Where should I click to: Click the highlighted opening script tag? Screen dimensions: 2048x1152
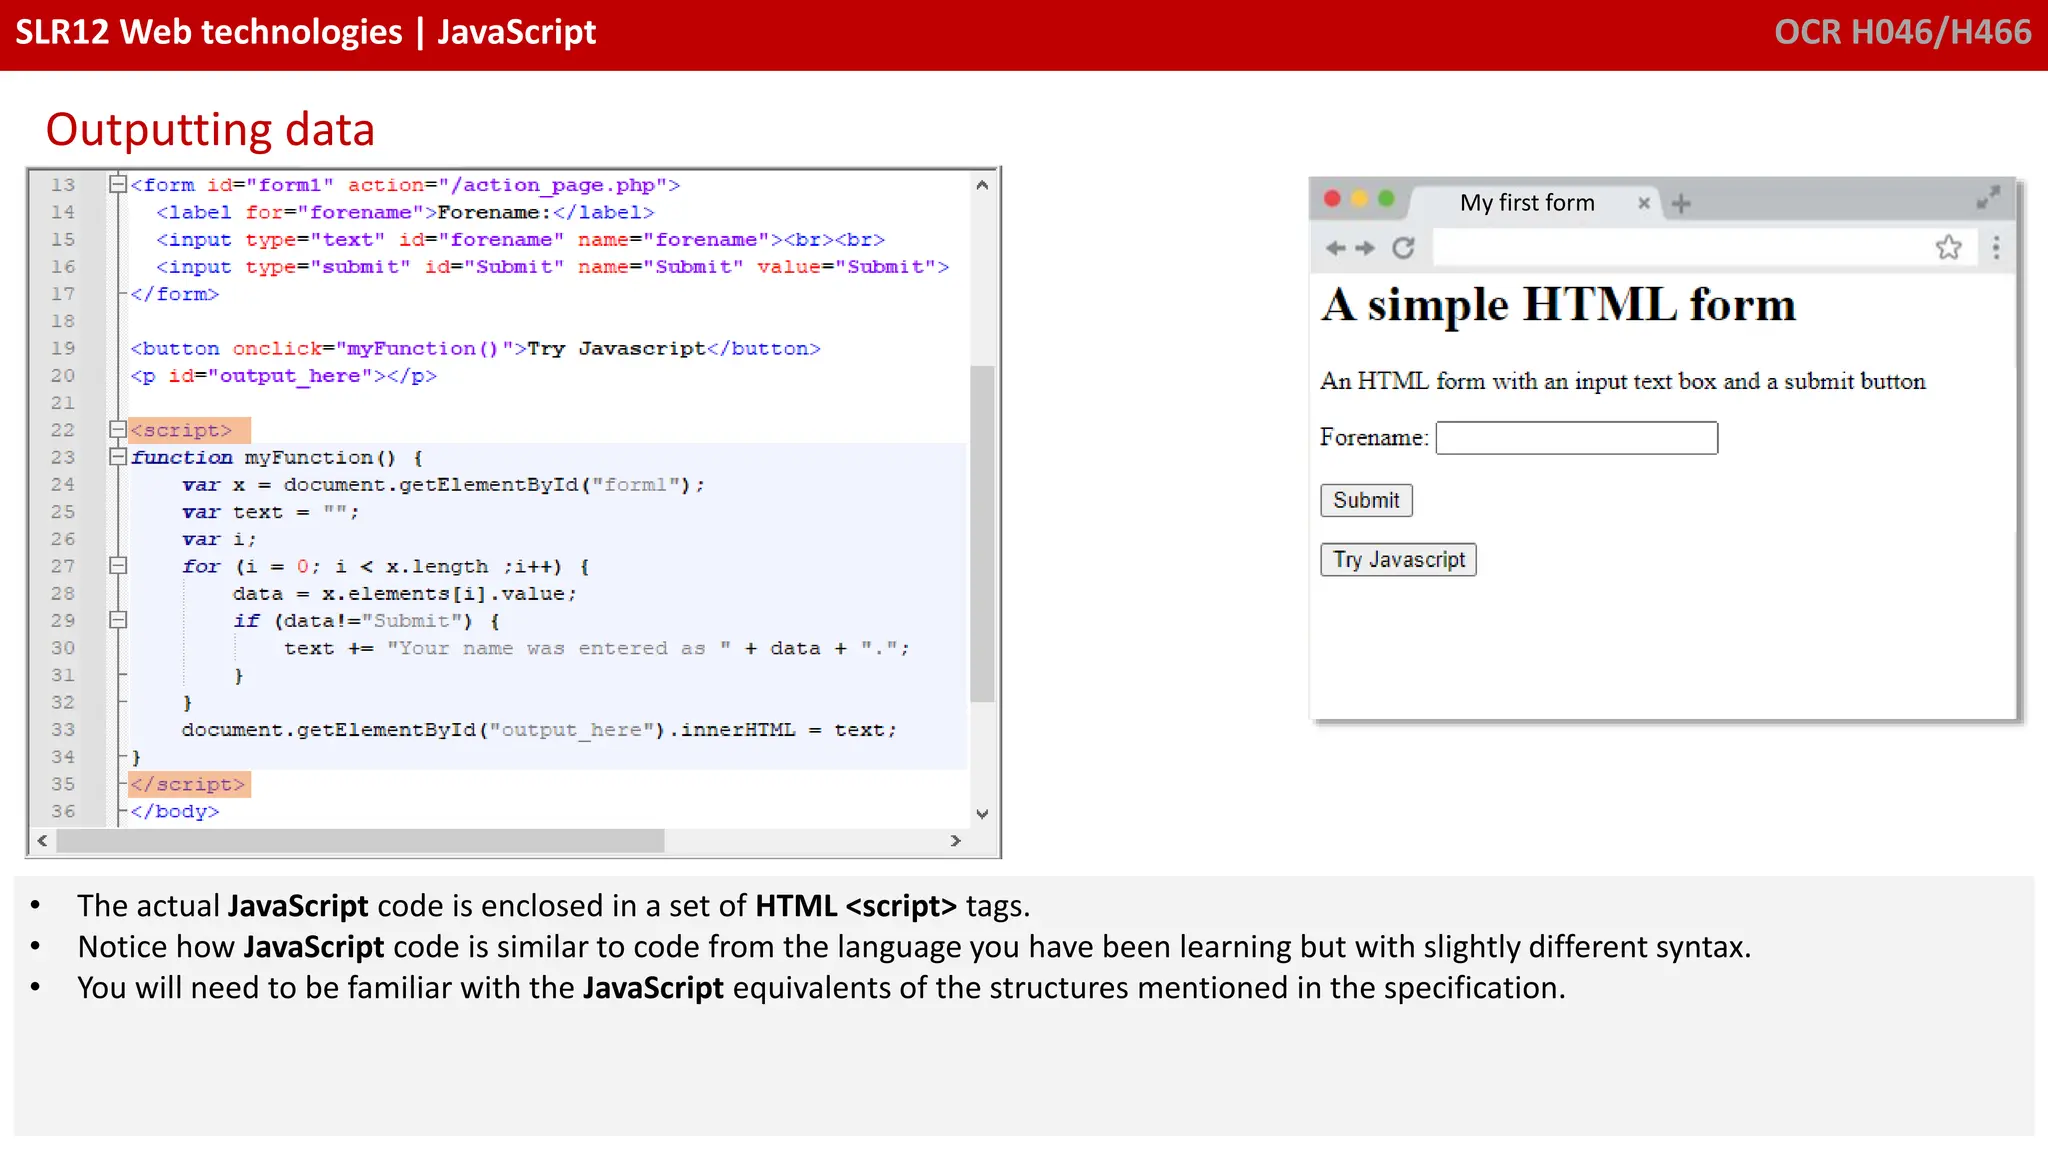[x=189, y=430]
